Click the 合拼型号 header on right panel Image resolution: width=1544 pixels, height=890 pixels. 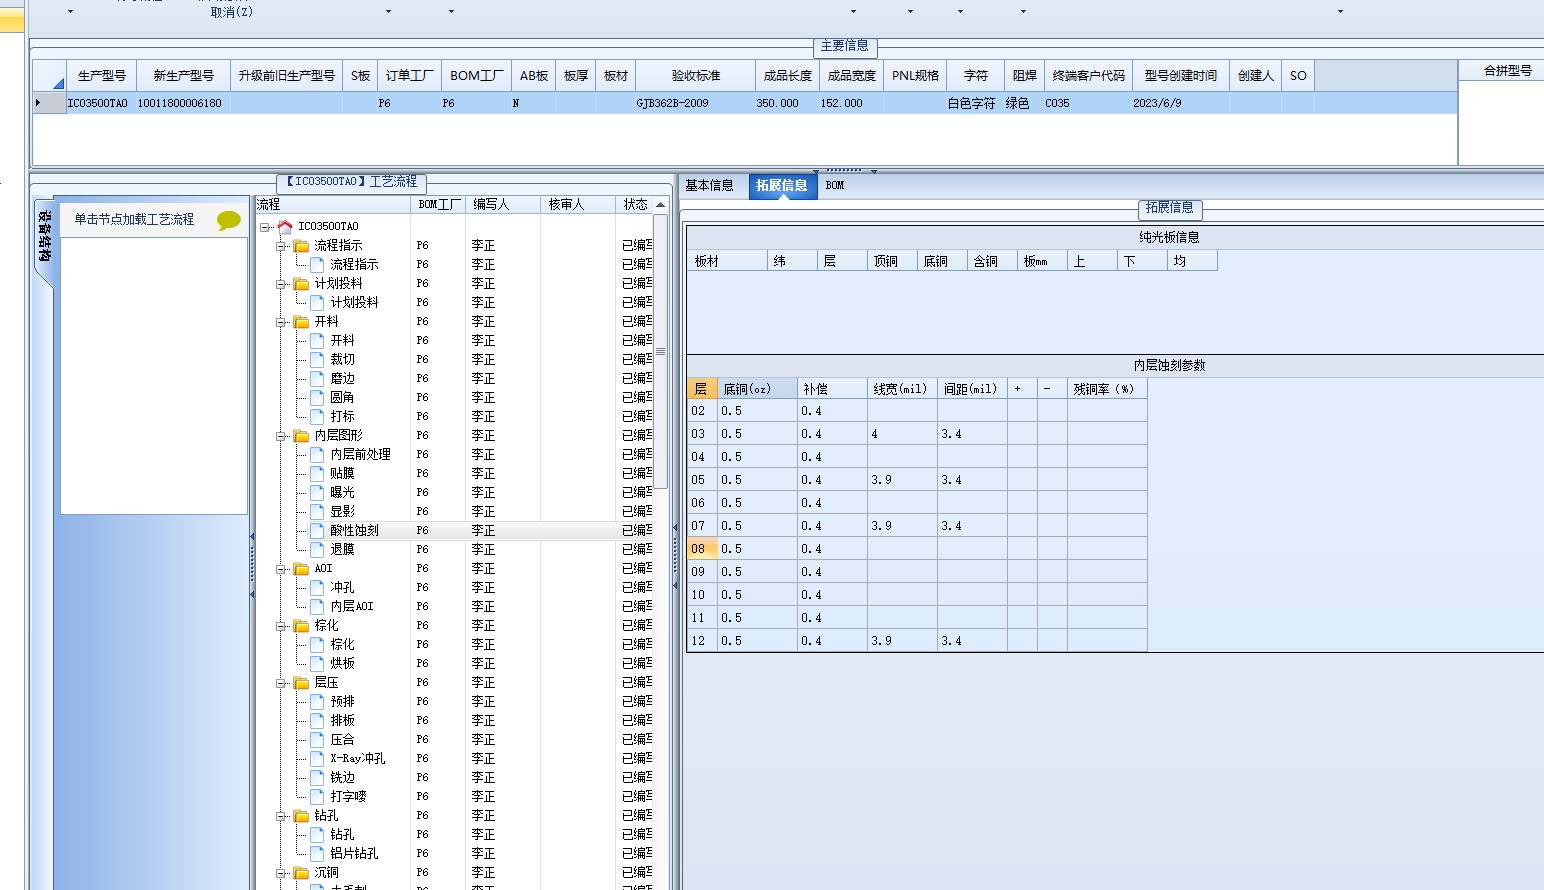point(1507,71)
